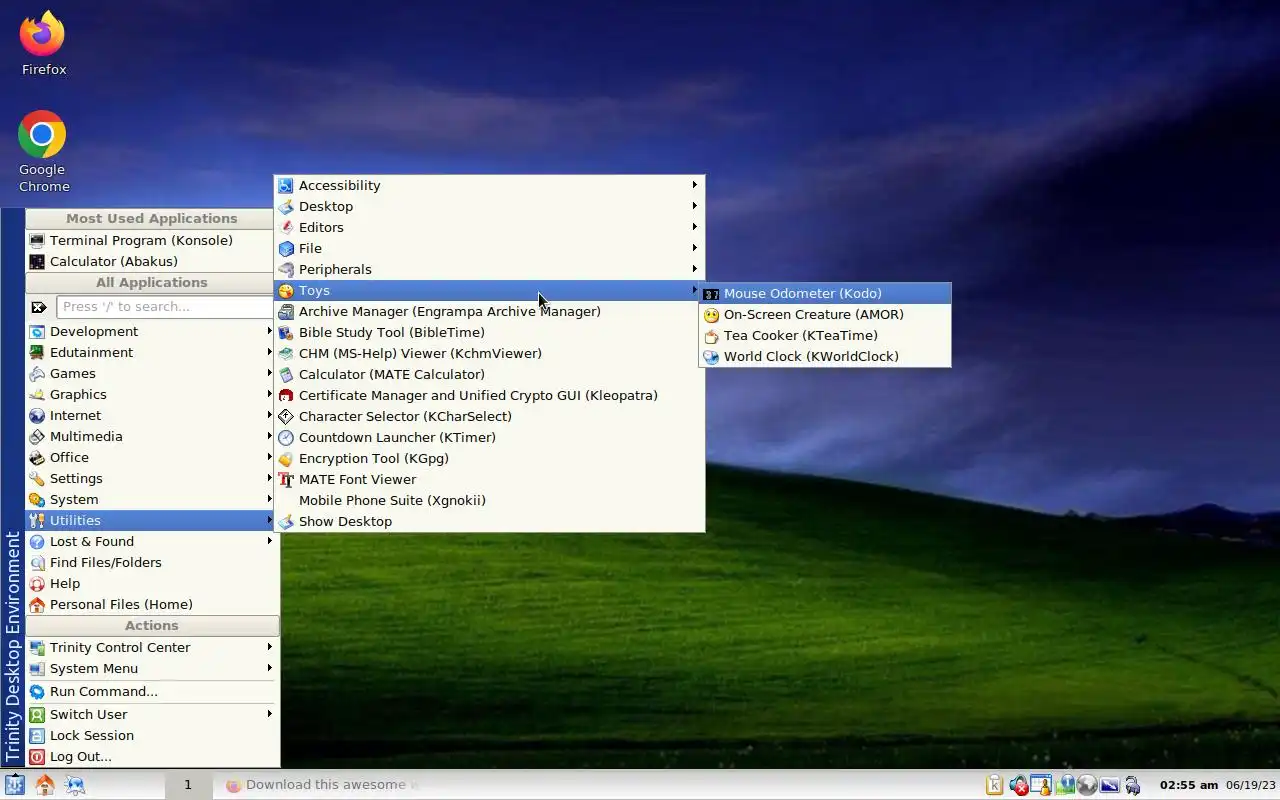Open the Settings category
The width and height of the screenshot is (1280, 800).
click(x=150, y=478)
